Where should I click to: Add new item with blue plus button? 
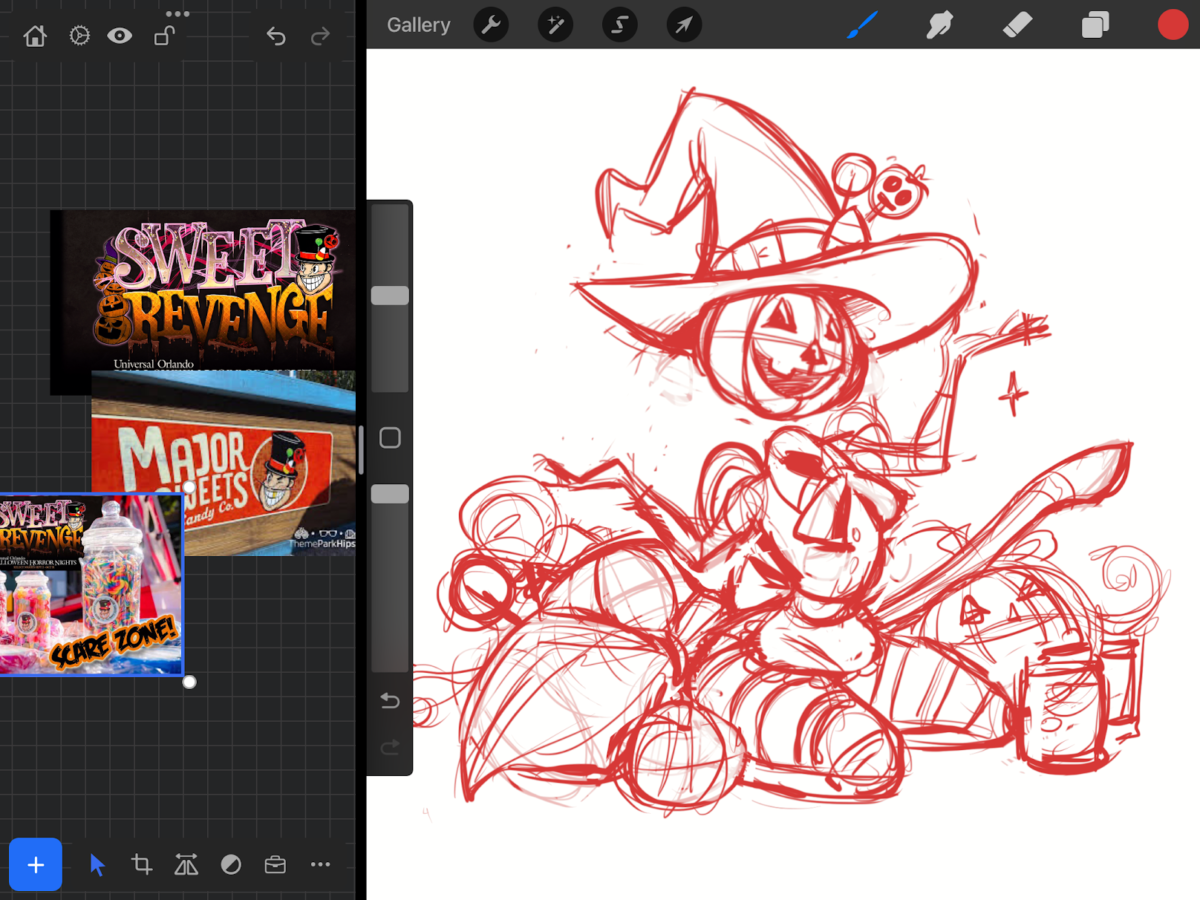click(x=36, y=865)
